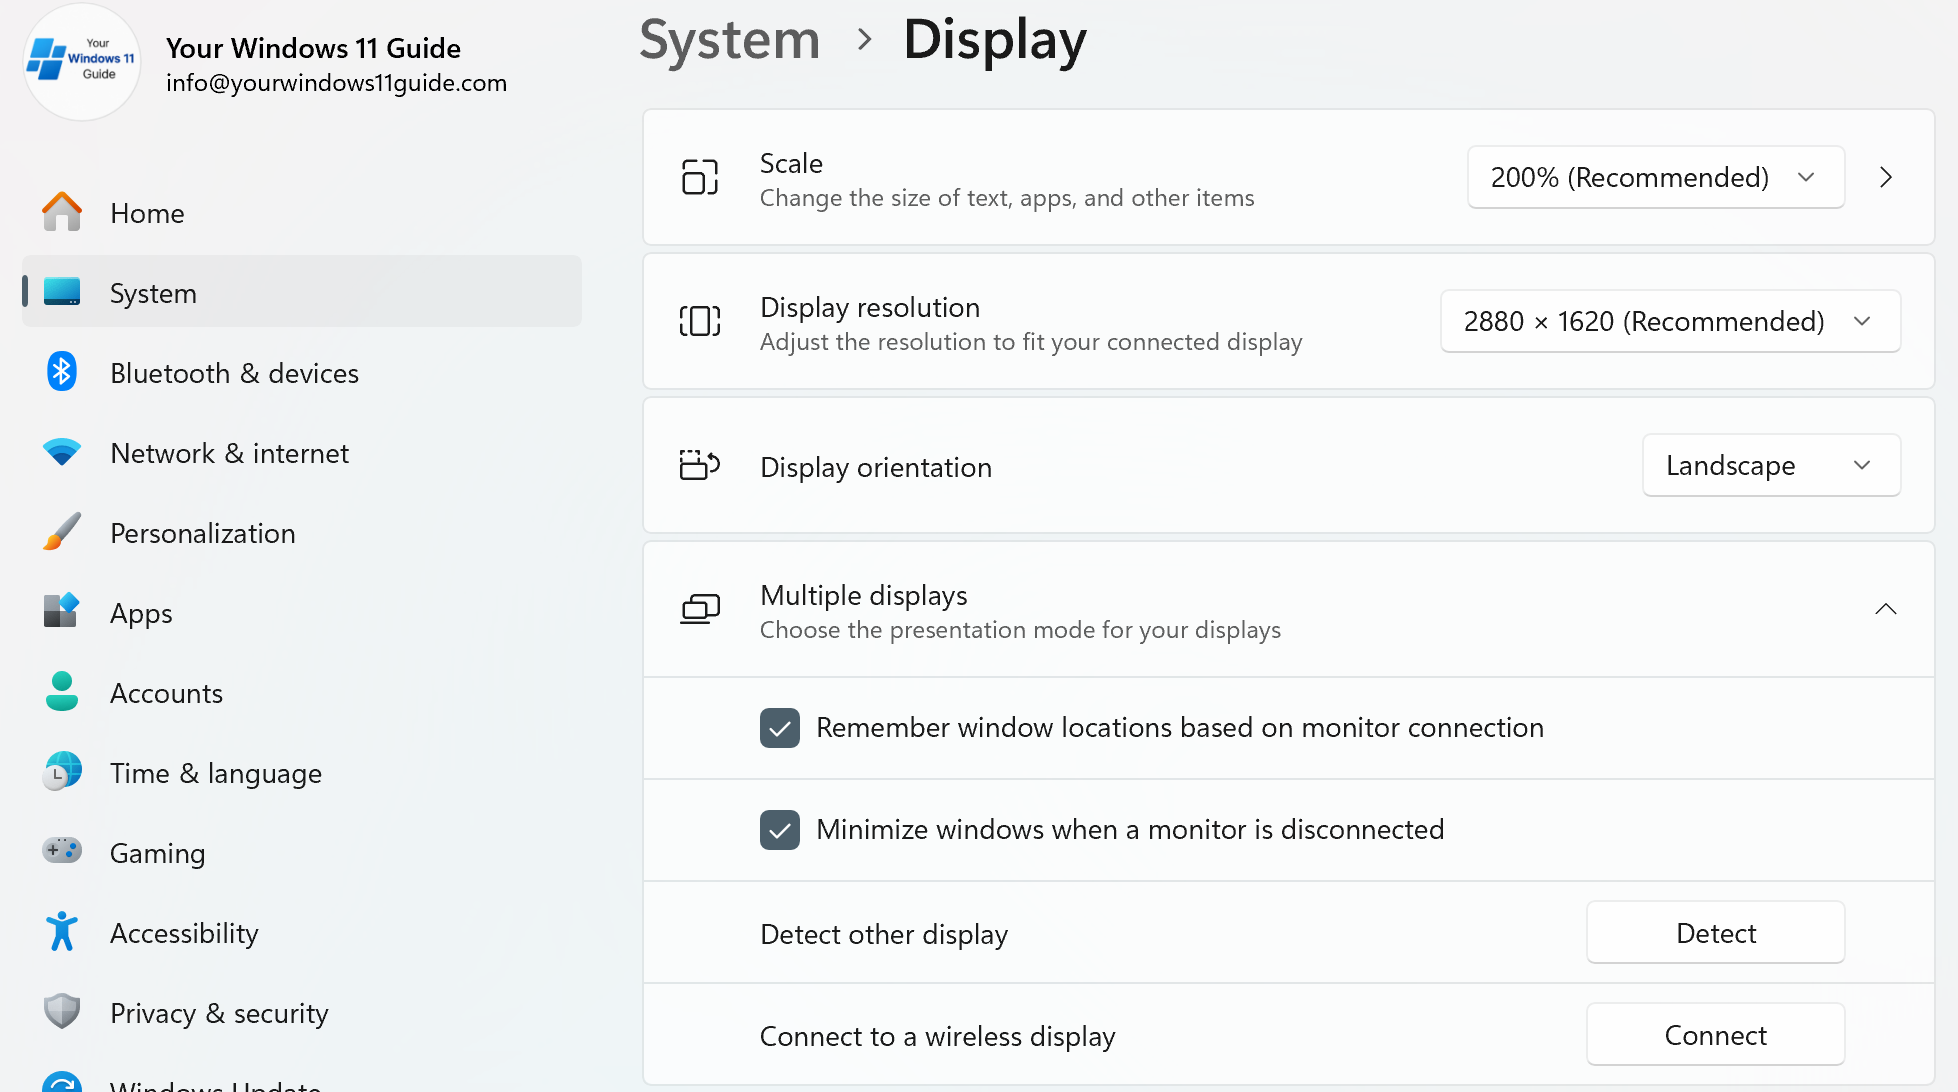Click the 'Detect other display' label

[x=884, y=934]
